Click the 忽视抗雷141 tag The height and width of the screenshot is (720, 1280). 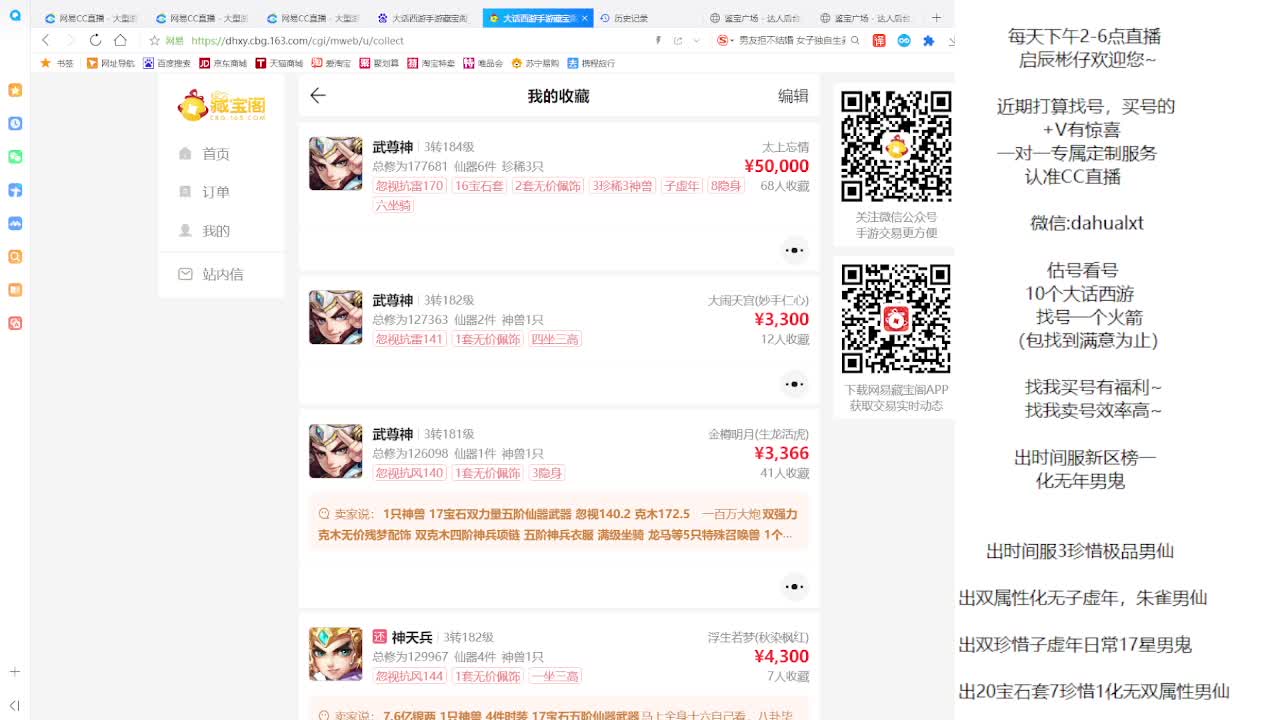click(409, 339)
